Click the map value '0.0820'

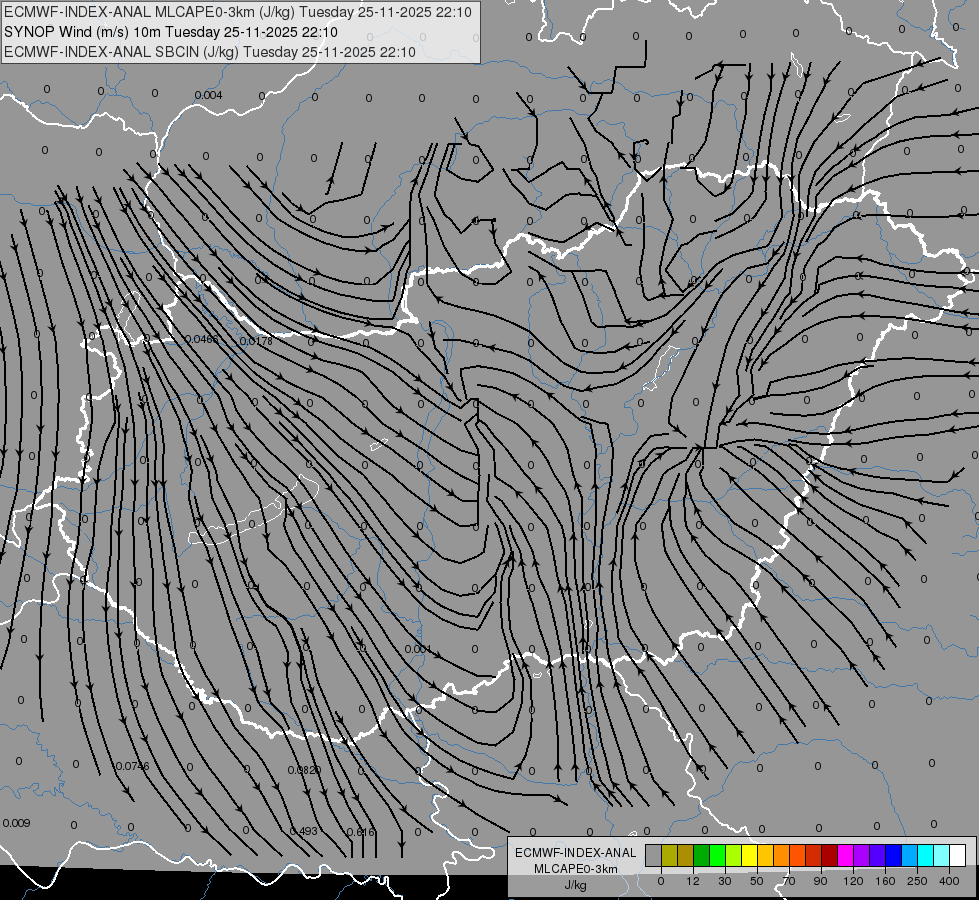pyautogui.click(x=304, y=770)
